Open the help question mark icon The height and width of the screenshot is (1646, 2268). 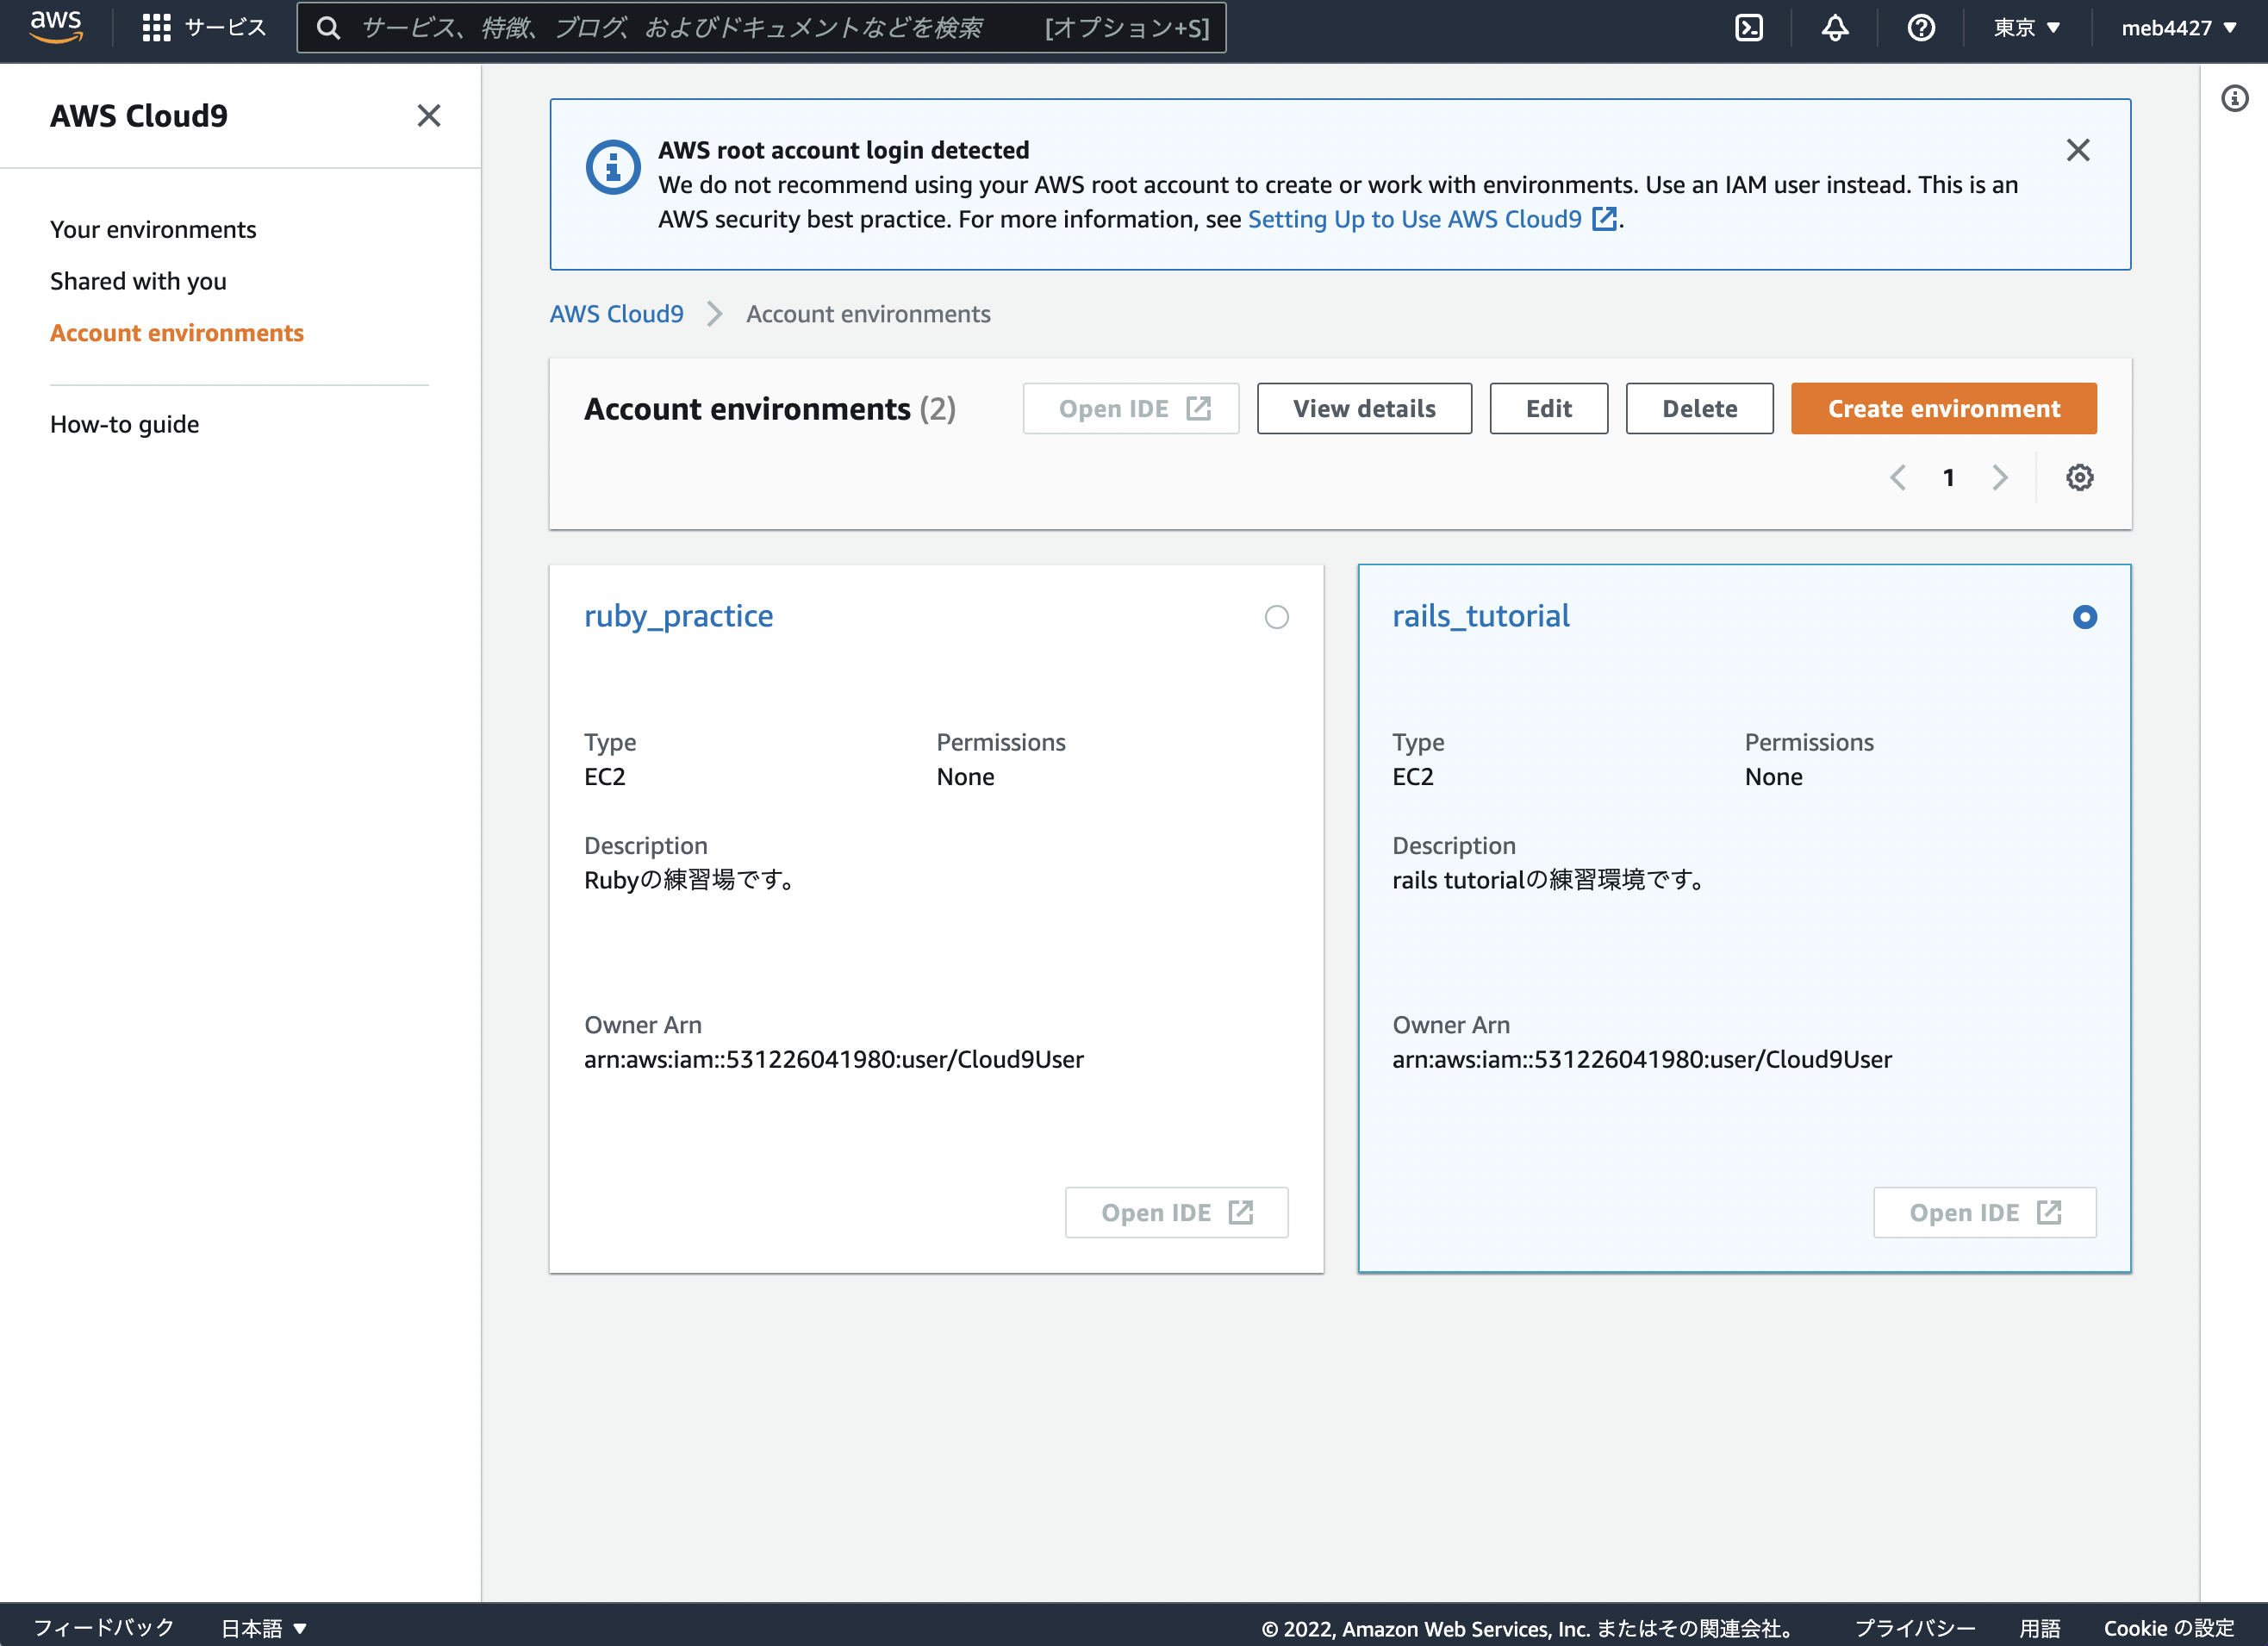(x=1920, y=28)
